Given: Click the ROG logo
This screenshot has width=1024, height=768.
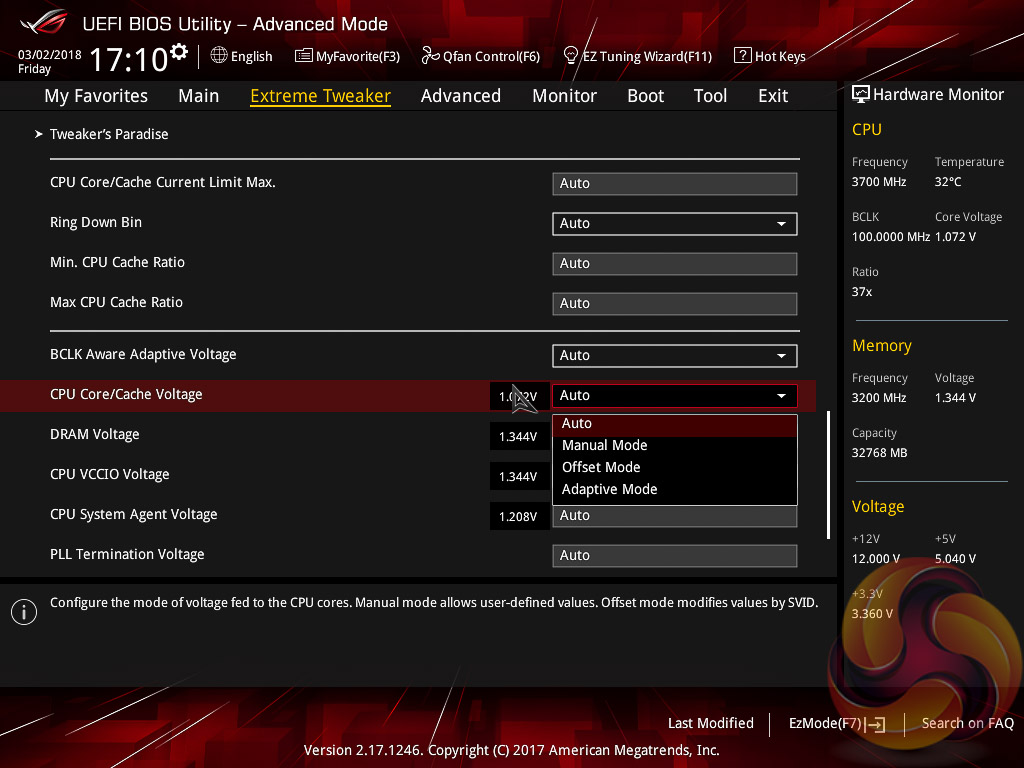Looking at the screenshot, I should (x=44, y=22).
